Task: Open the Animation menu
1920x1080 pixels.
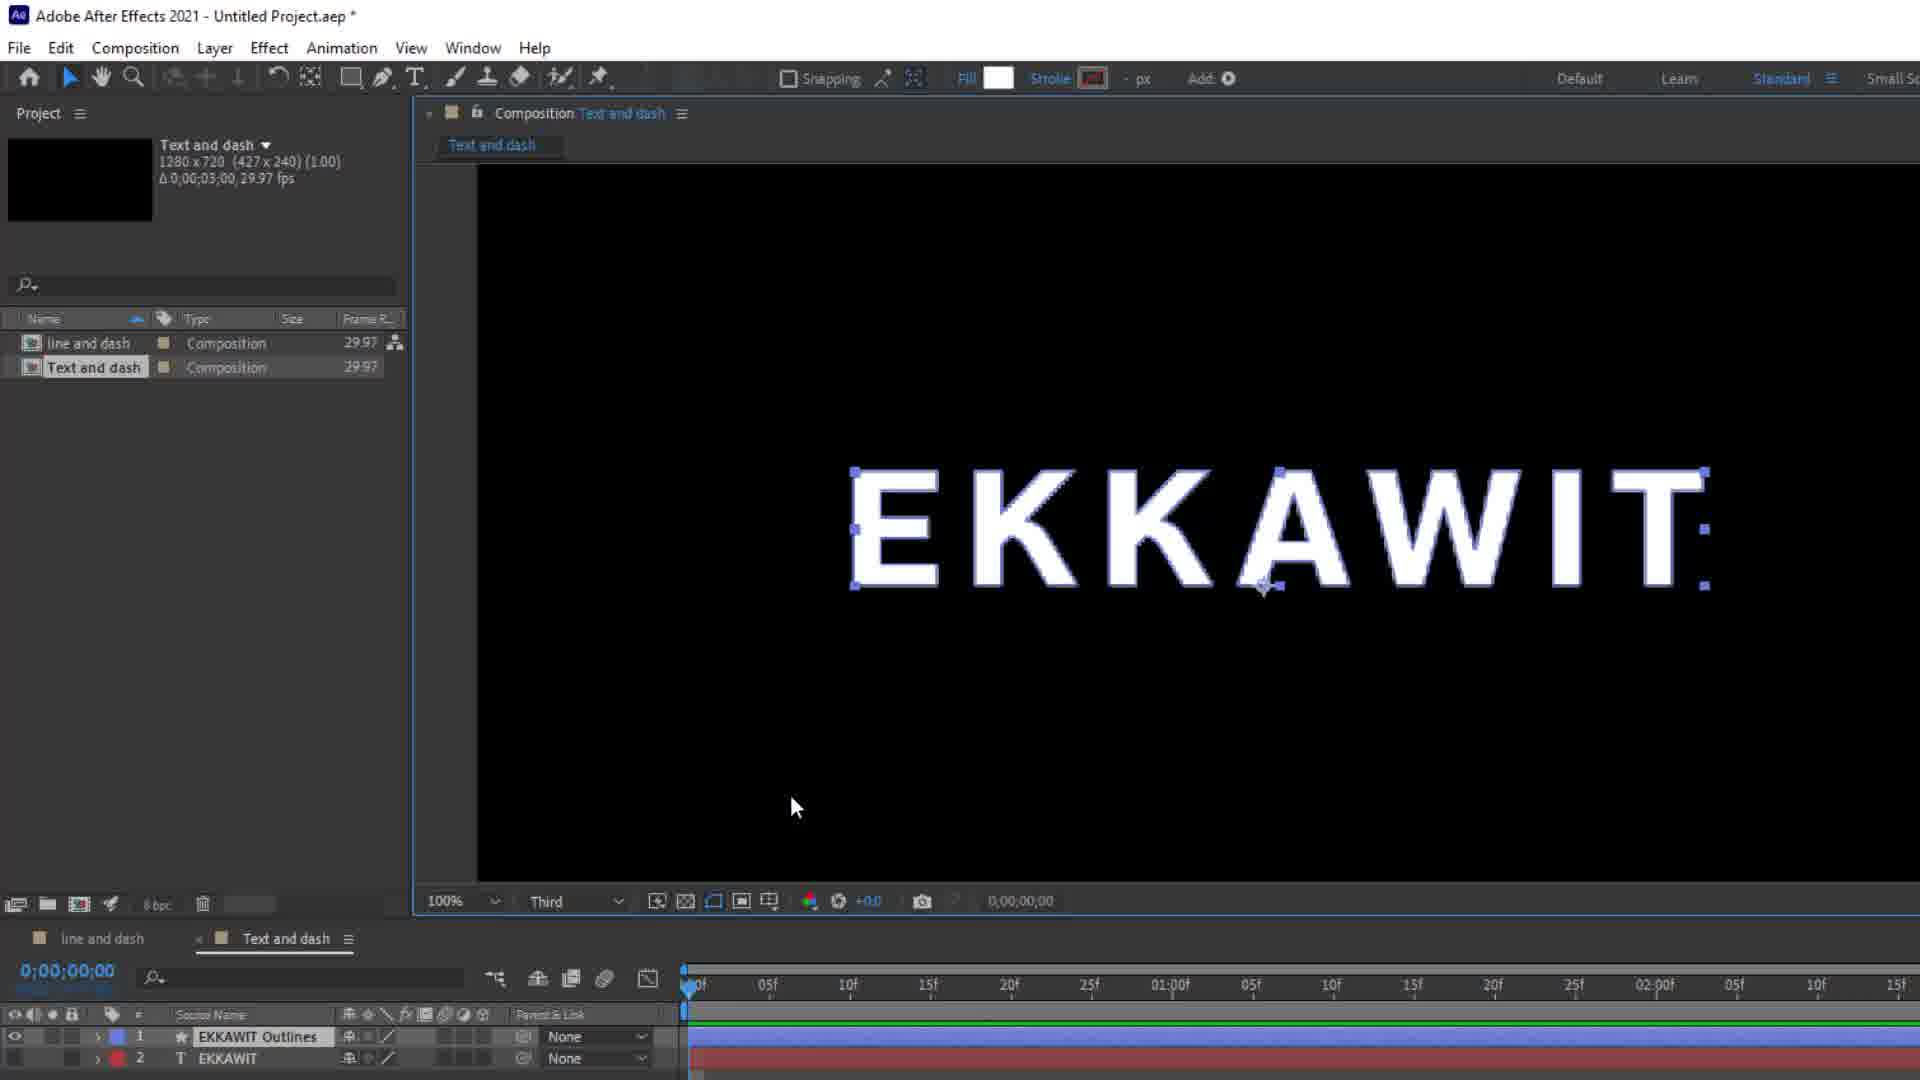Action: pos(342,48)
